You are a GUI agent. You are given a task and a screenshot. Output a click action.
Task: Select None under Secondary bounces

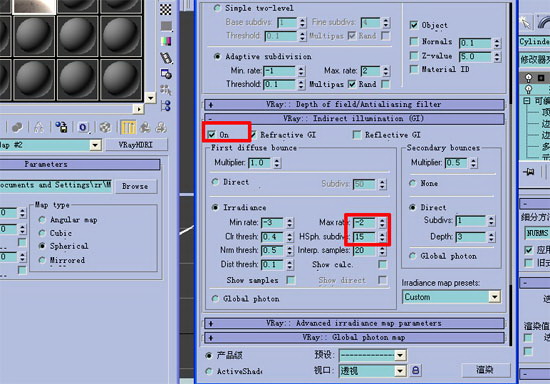[x=412, y=183]
